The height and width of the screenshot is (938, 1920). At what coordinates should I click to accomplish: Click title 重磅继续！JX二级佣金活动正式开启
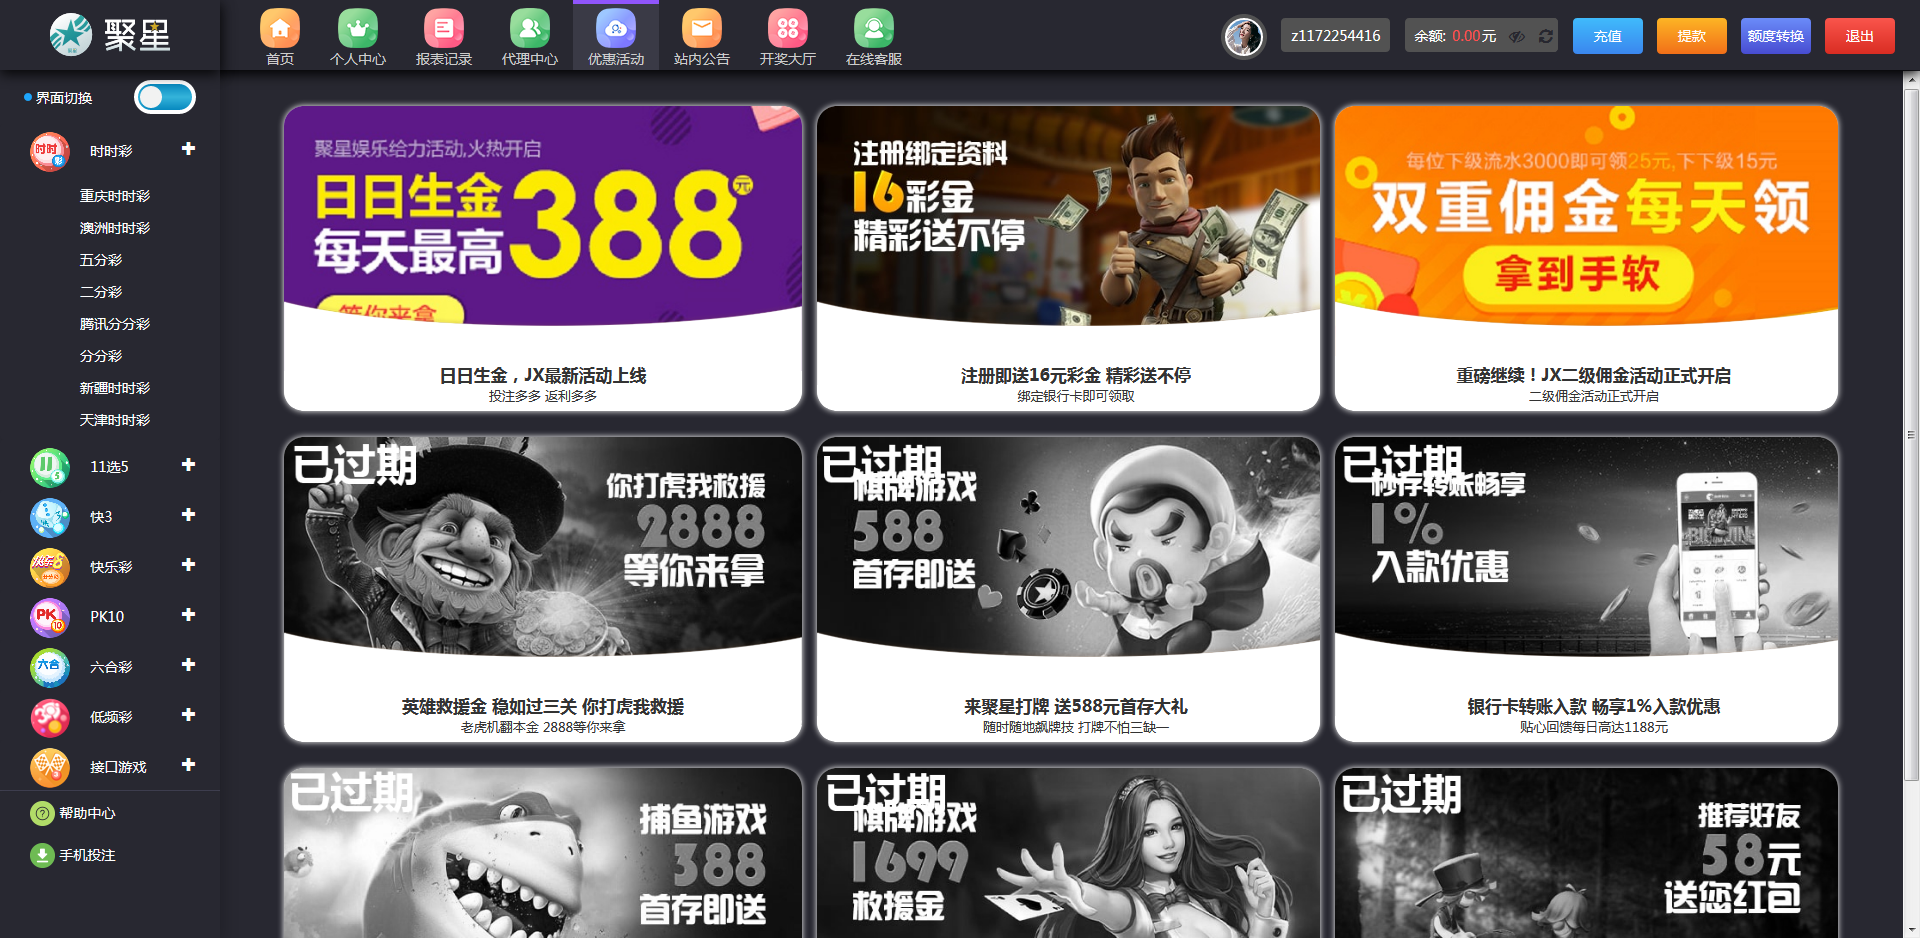(1594, 376)
